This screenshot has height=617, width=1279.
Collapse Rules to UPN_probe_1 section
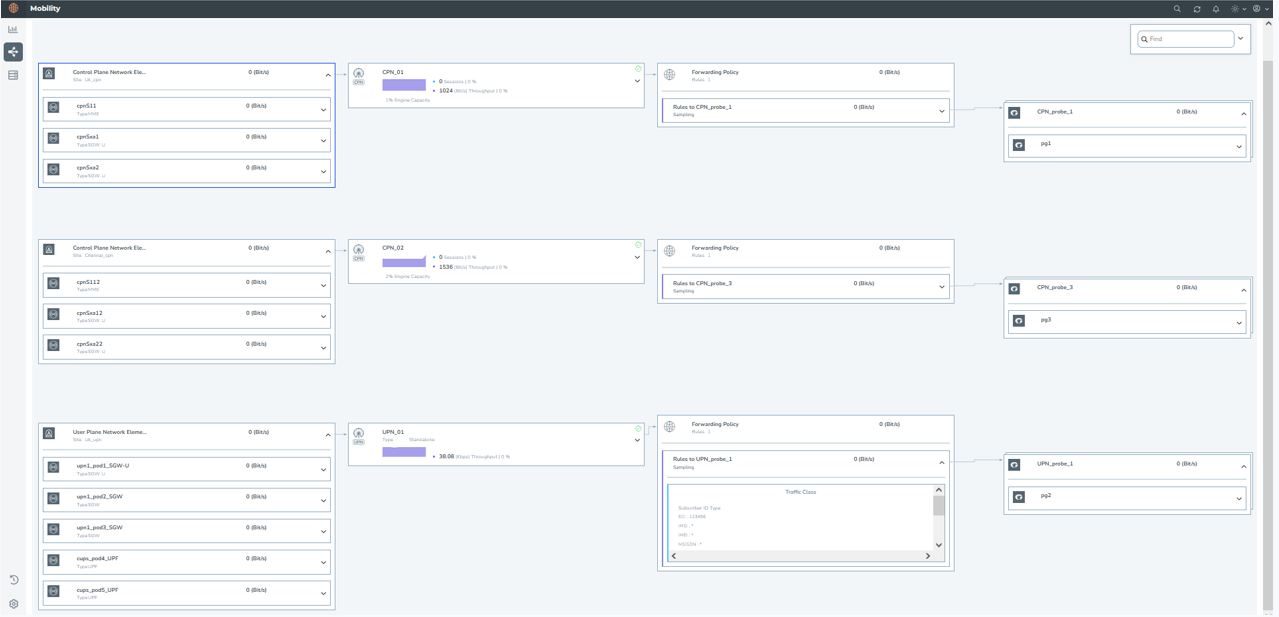(941, 463)
